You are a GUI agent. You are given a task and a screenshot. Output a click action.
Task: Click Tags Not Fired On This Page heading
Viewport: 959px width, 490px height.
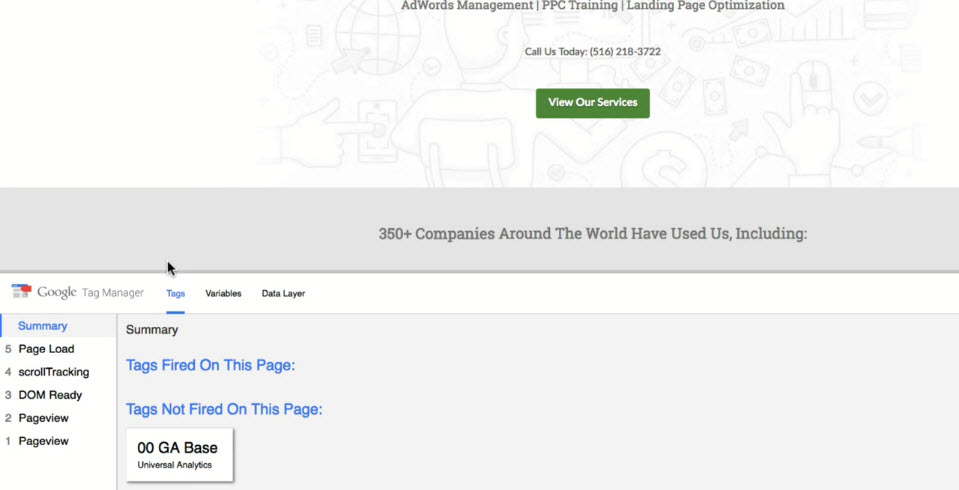click(x=224, y=409)
